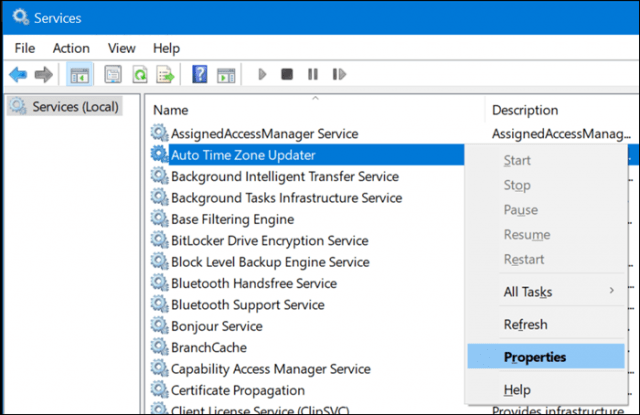Image resolution: width=640 pixels, height=415 pixels.
Task: Click the Restart Service toolbar icon
Action: [339, 74]
